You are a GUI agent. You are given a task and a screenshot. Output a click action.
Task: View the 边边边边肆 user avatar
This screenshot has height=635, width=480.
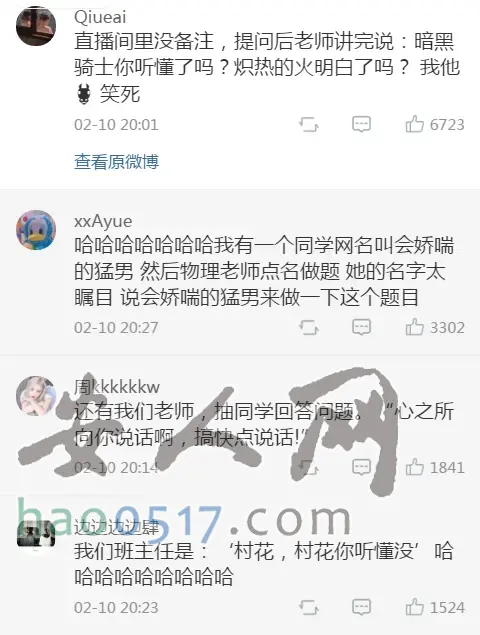(36, 533)
